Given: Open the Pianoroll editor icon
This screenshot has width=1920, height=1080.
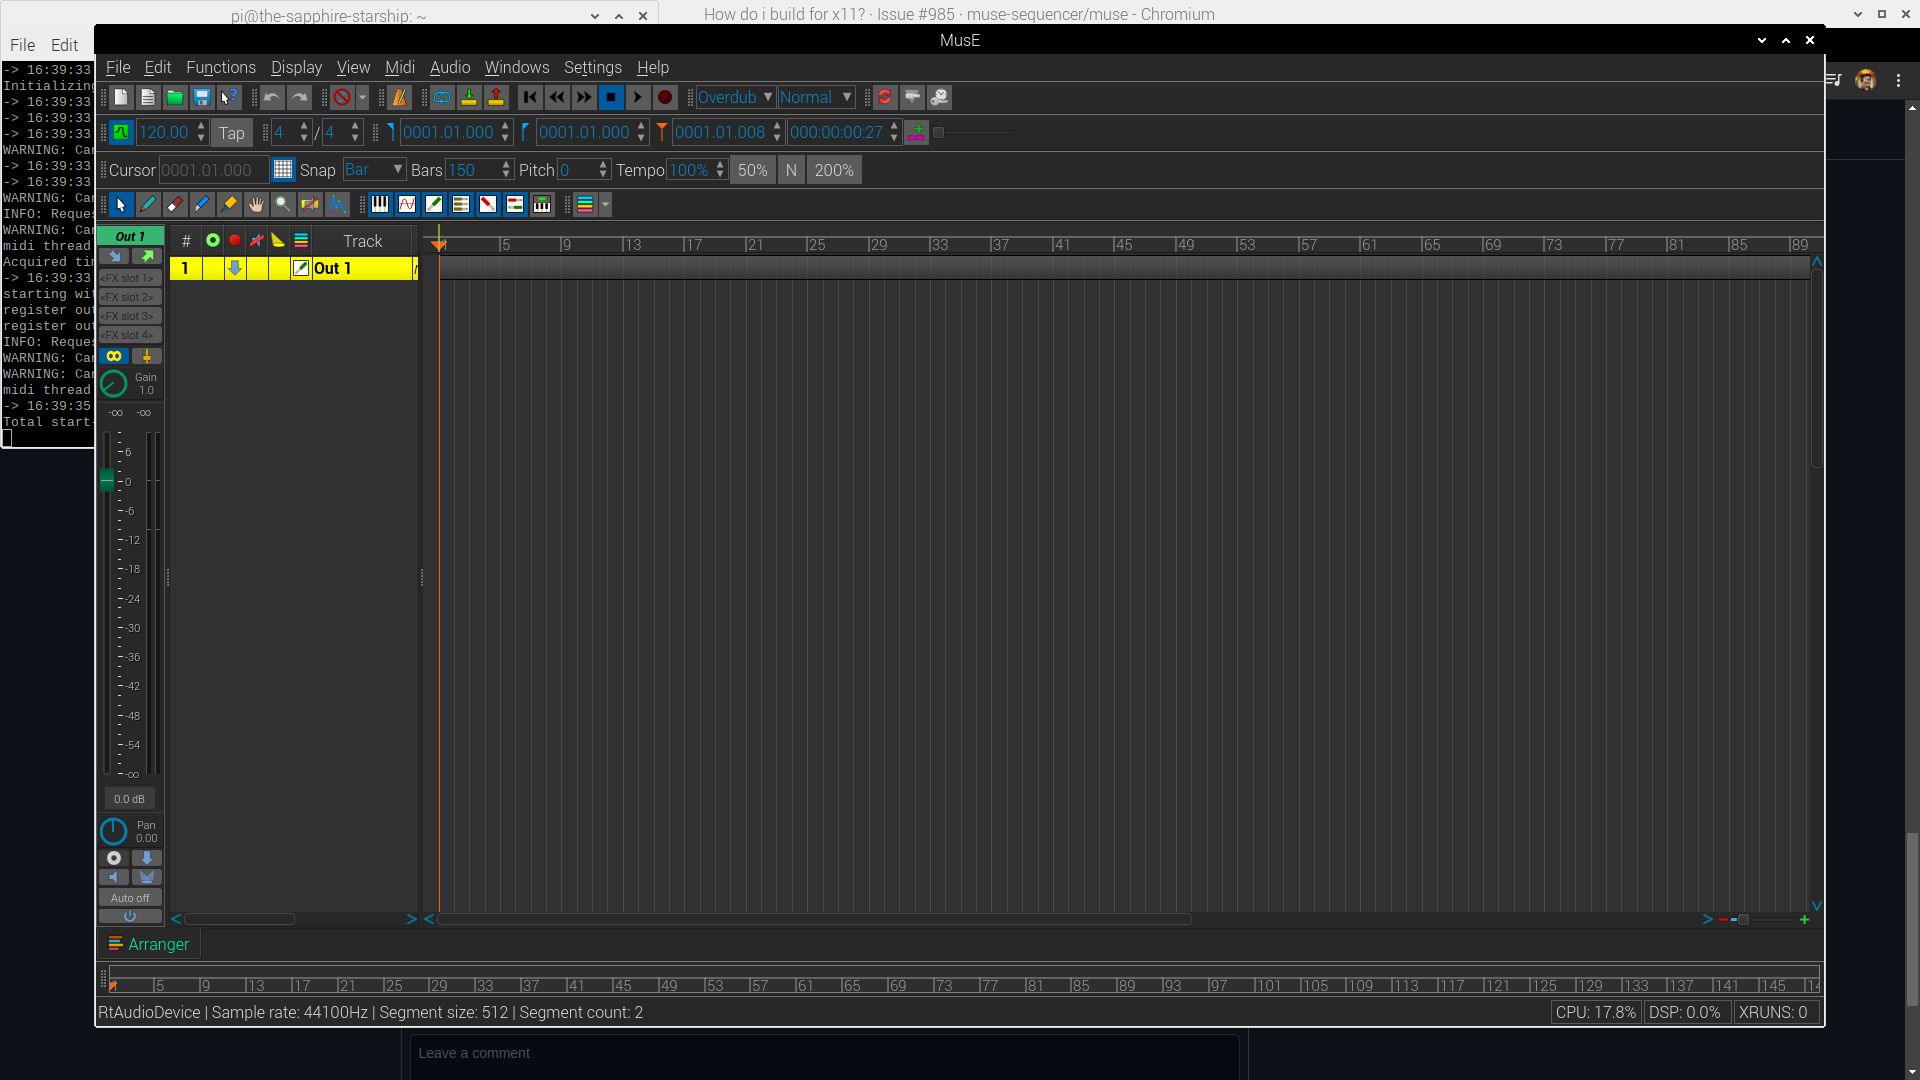Looking at the screenshot, I should click(x=380, y=204).
